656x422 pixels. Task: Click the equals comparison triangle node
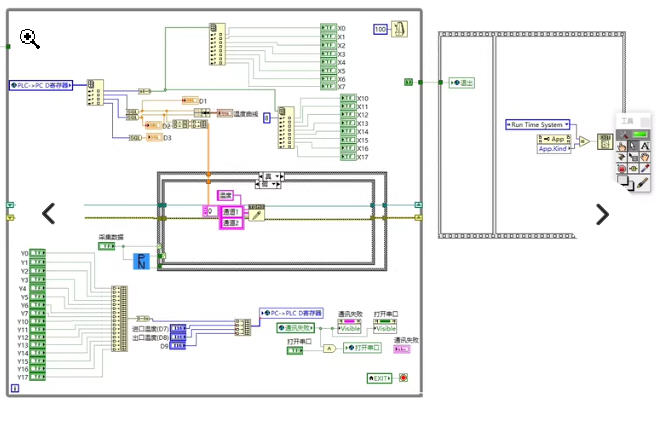click(x=584, y=142)
